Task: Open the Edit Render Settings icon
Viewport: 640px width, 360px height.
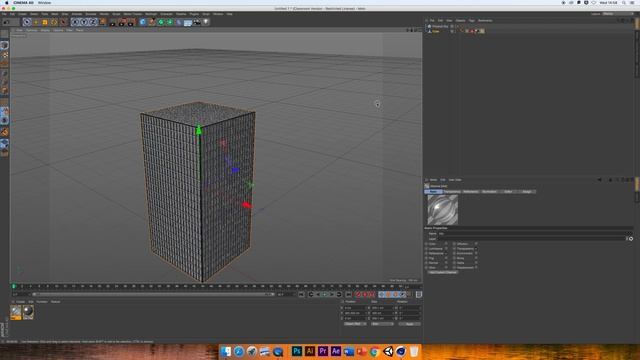Action: pos(131,22)
